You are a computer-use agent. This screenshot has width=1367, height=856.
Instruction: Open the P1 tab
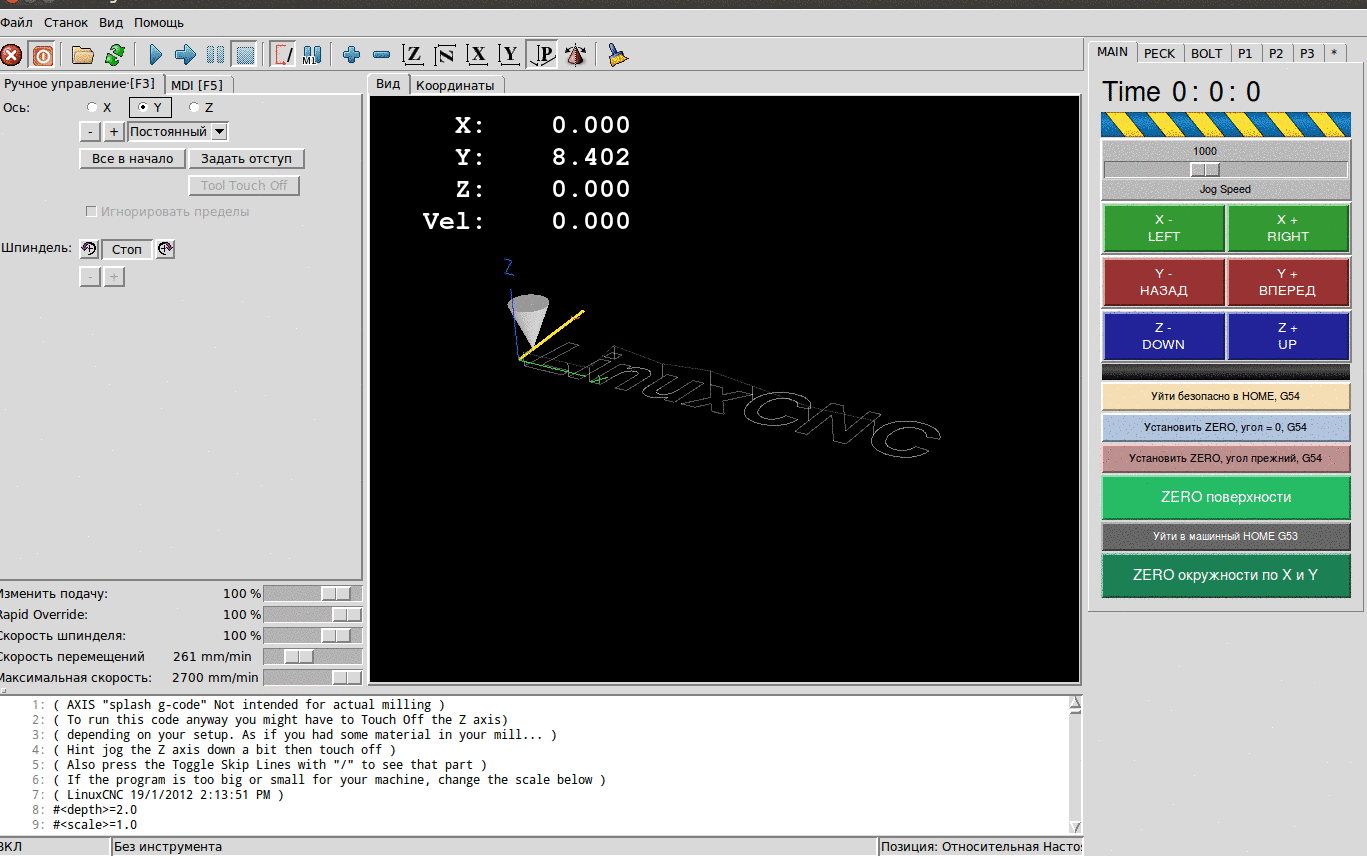1245,53
